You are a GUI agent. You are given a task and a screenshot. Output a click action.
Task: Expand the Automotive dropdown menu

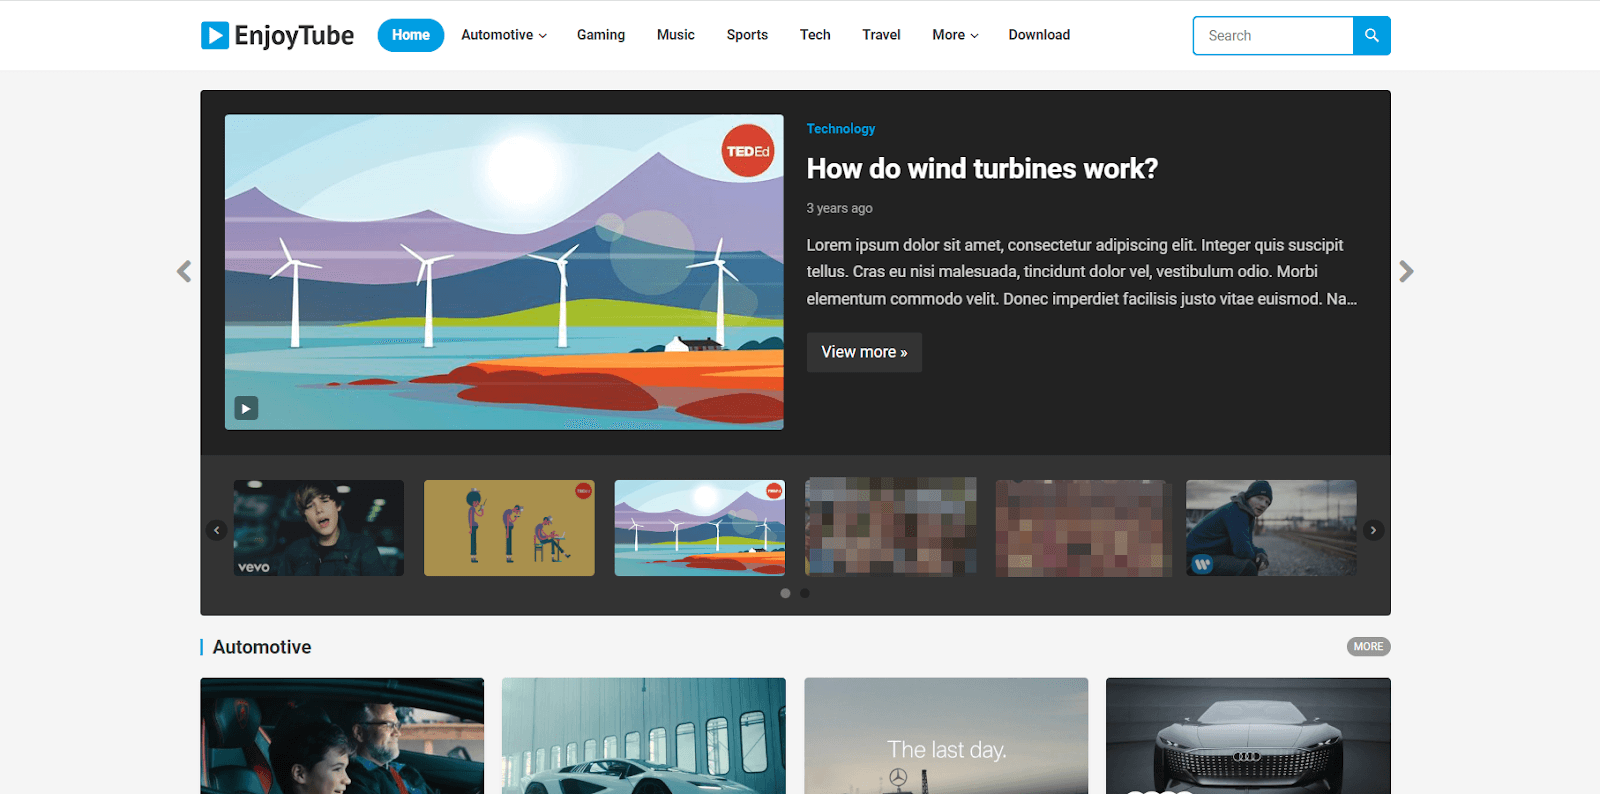503,35
